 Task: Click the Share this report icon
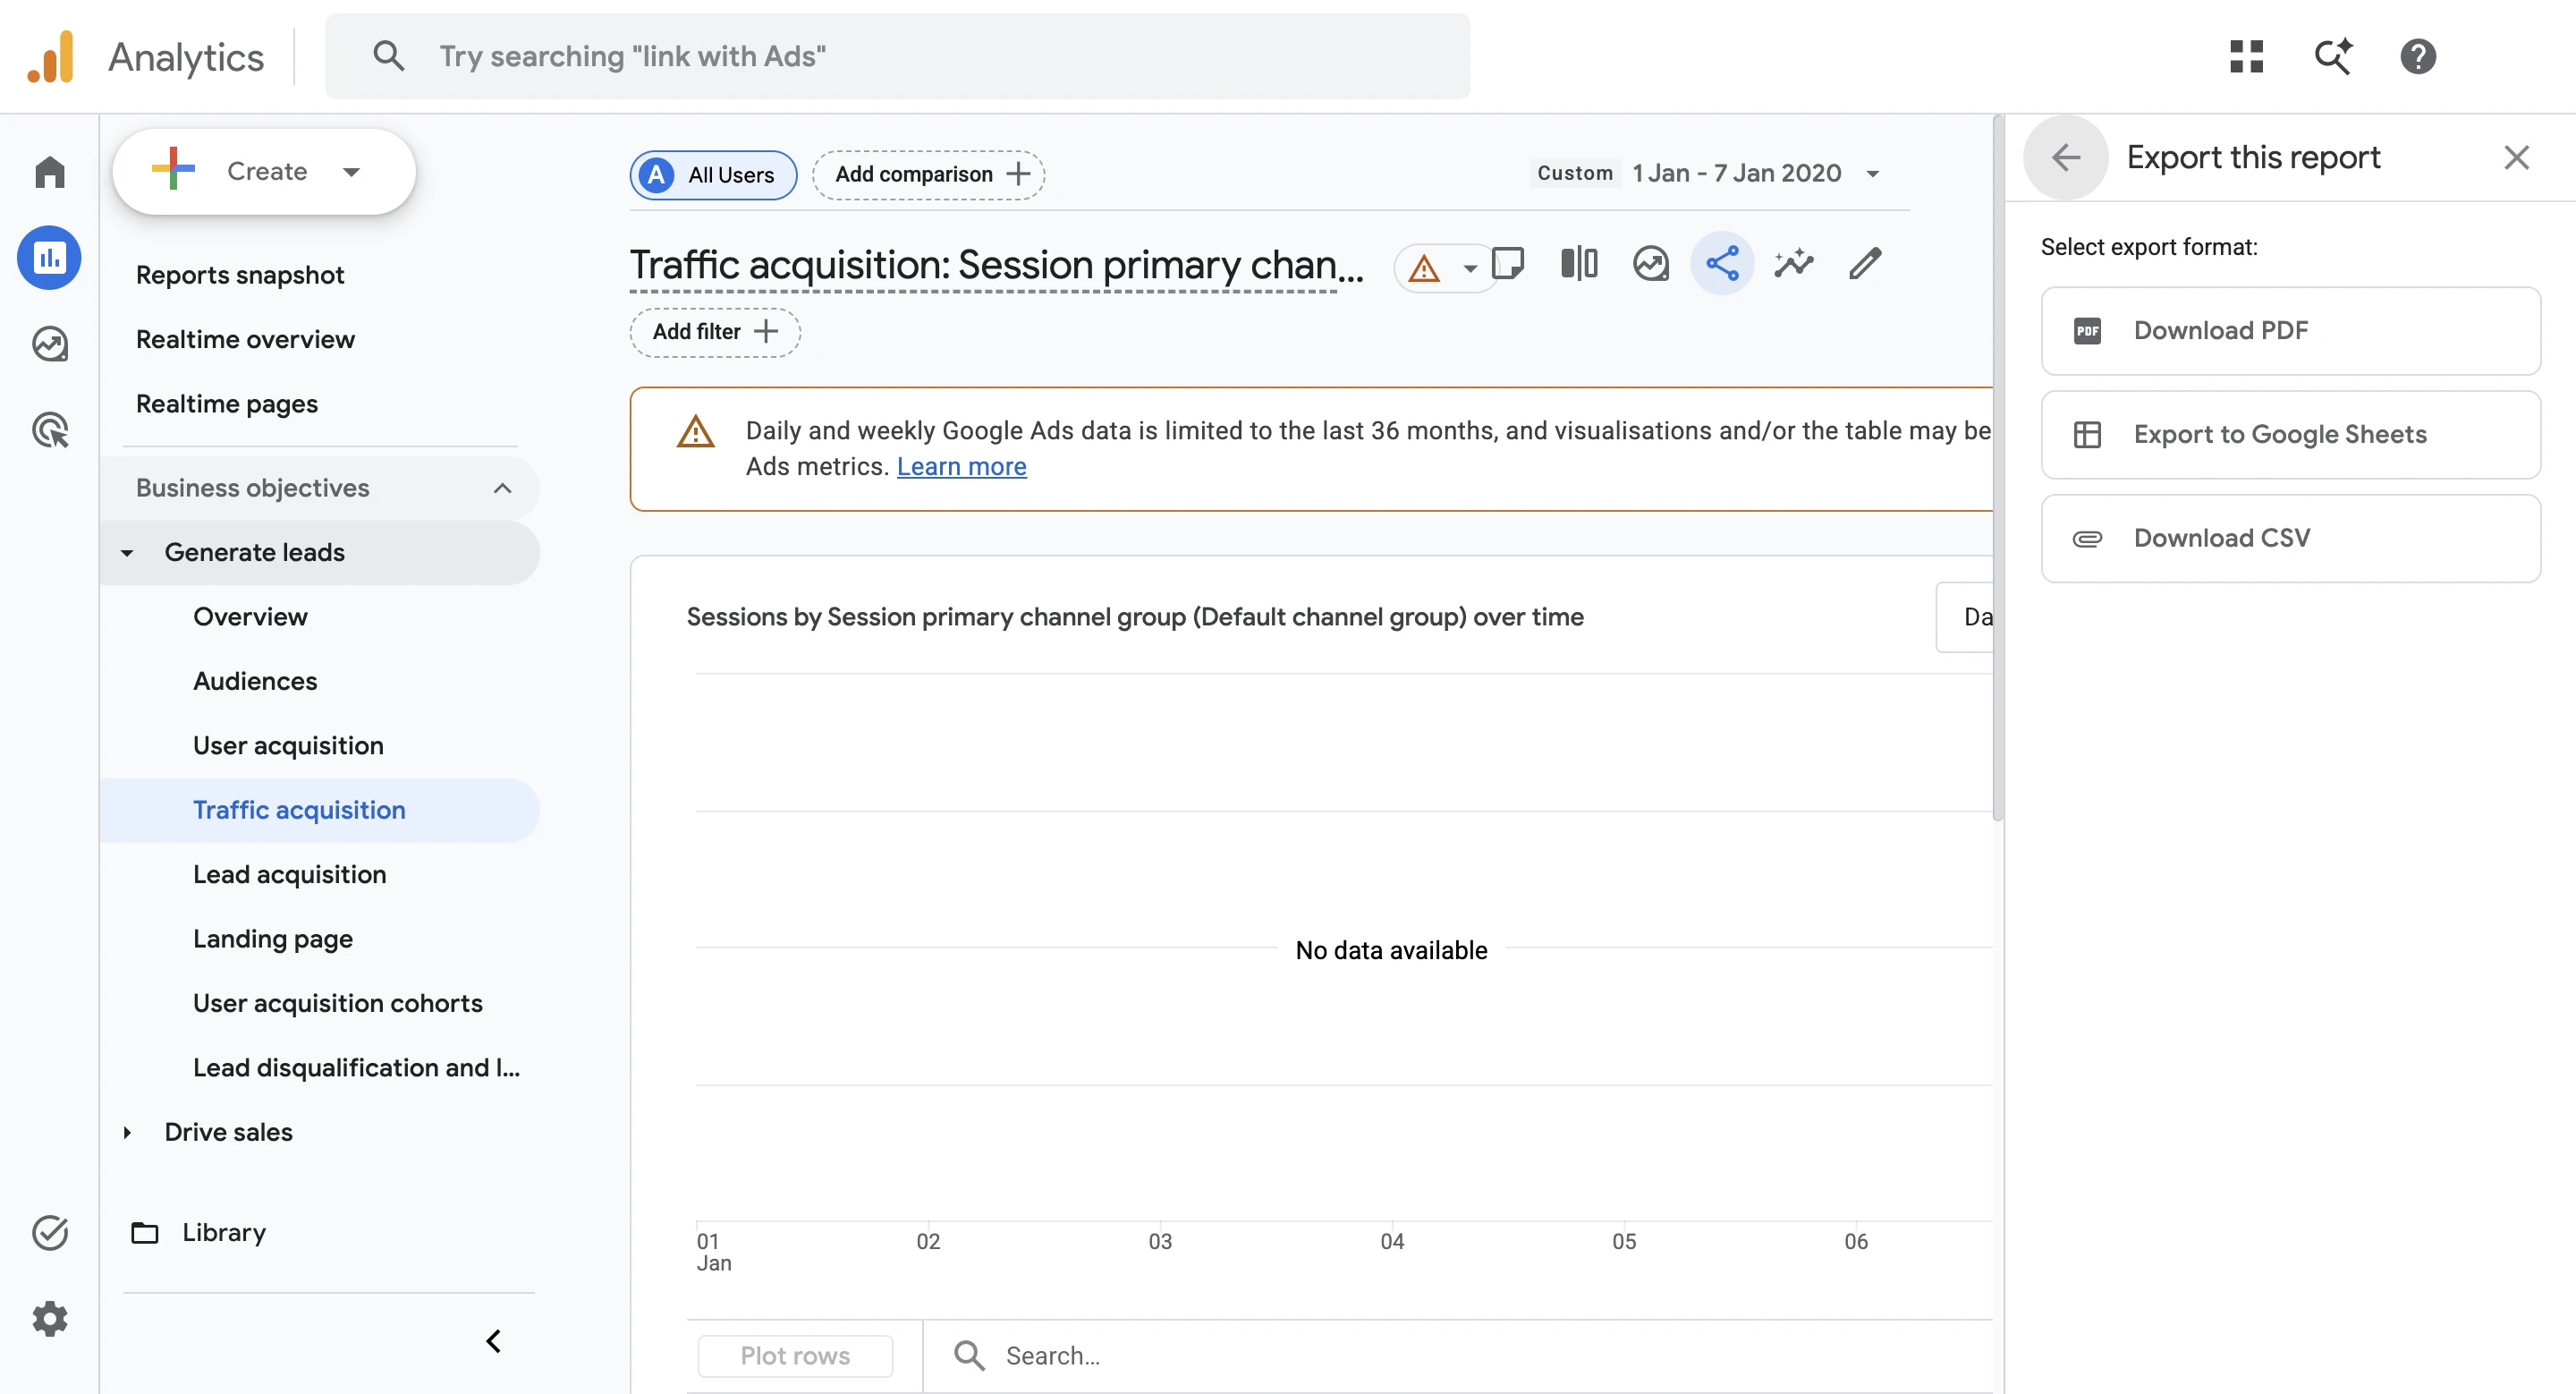(x=1722, y=264)
